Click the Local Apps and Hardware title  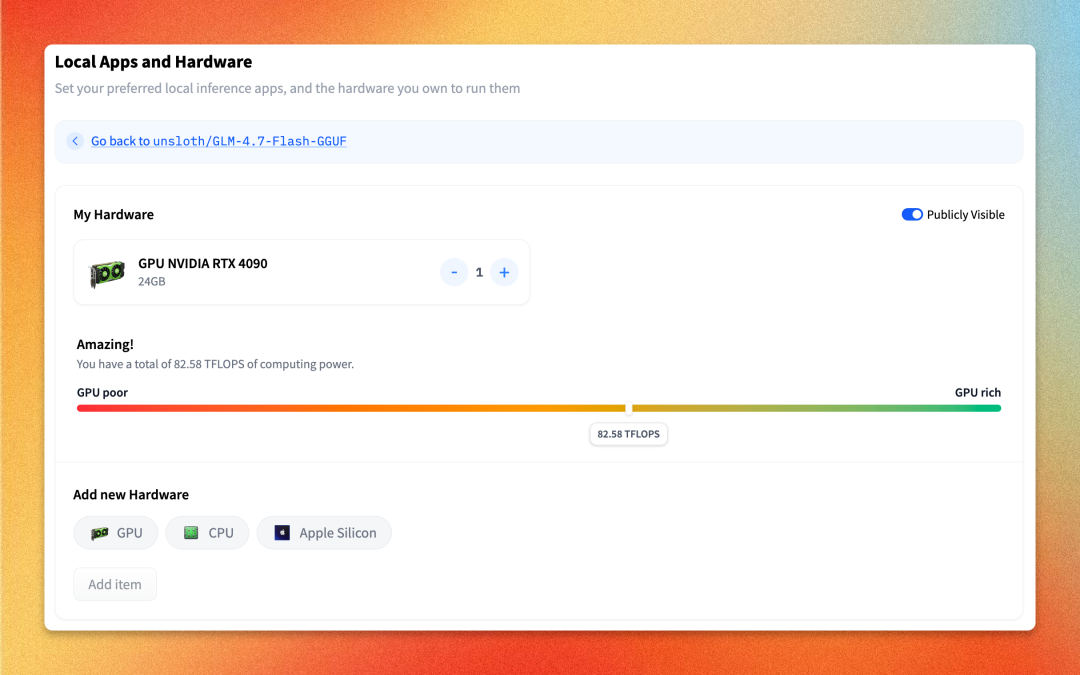(154, 62)
